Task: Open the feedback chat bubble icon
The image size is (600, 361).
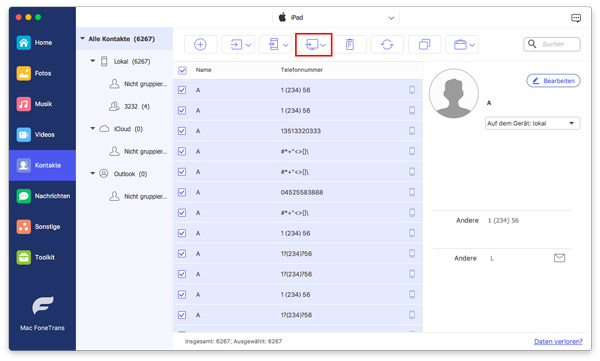Action: 576,18
